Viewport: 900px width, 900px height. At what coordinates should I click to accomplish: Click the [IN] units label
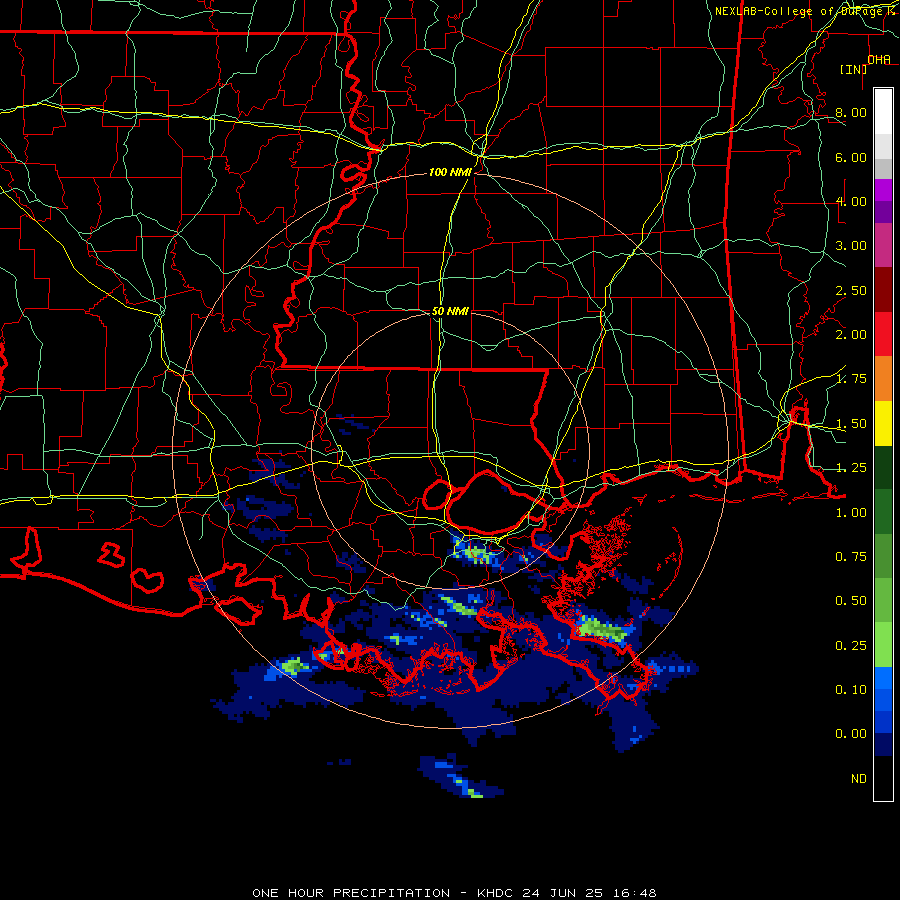(854, 69)
